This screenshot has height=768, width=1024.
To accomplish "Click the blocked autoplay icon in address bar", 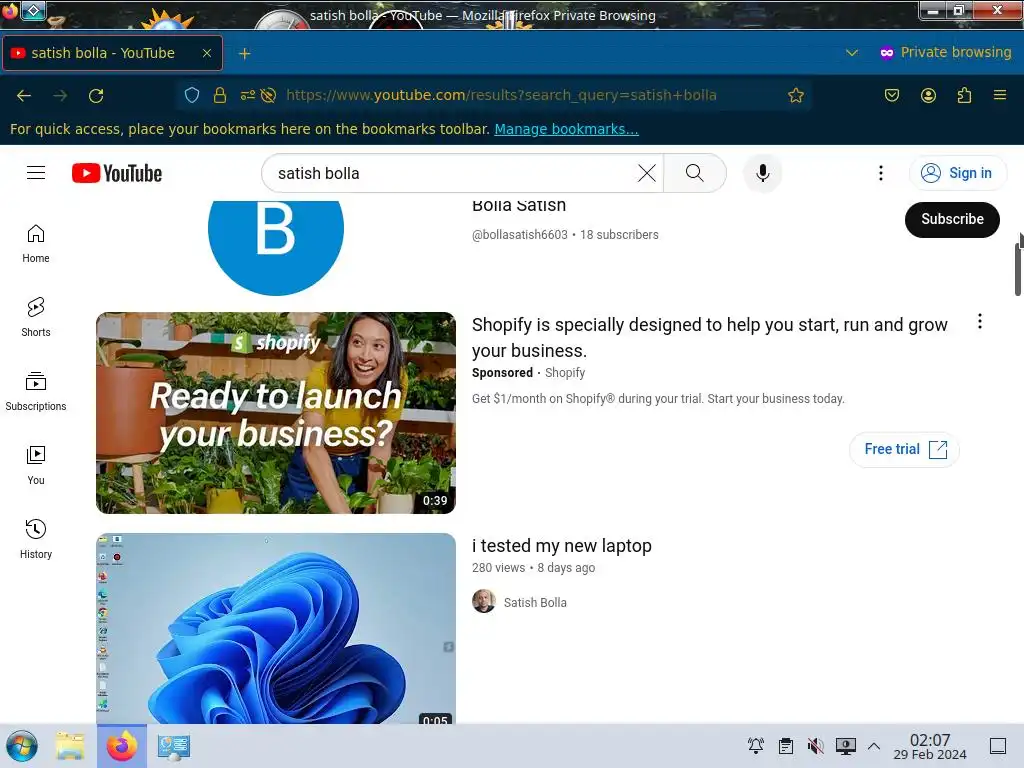I will [x=268, y=95].
